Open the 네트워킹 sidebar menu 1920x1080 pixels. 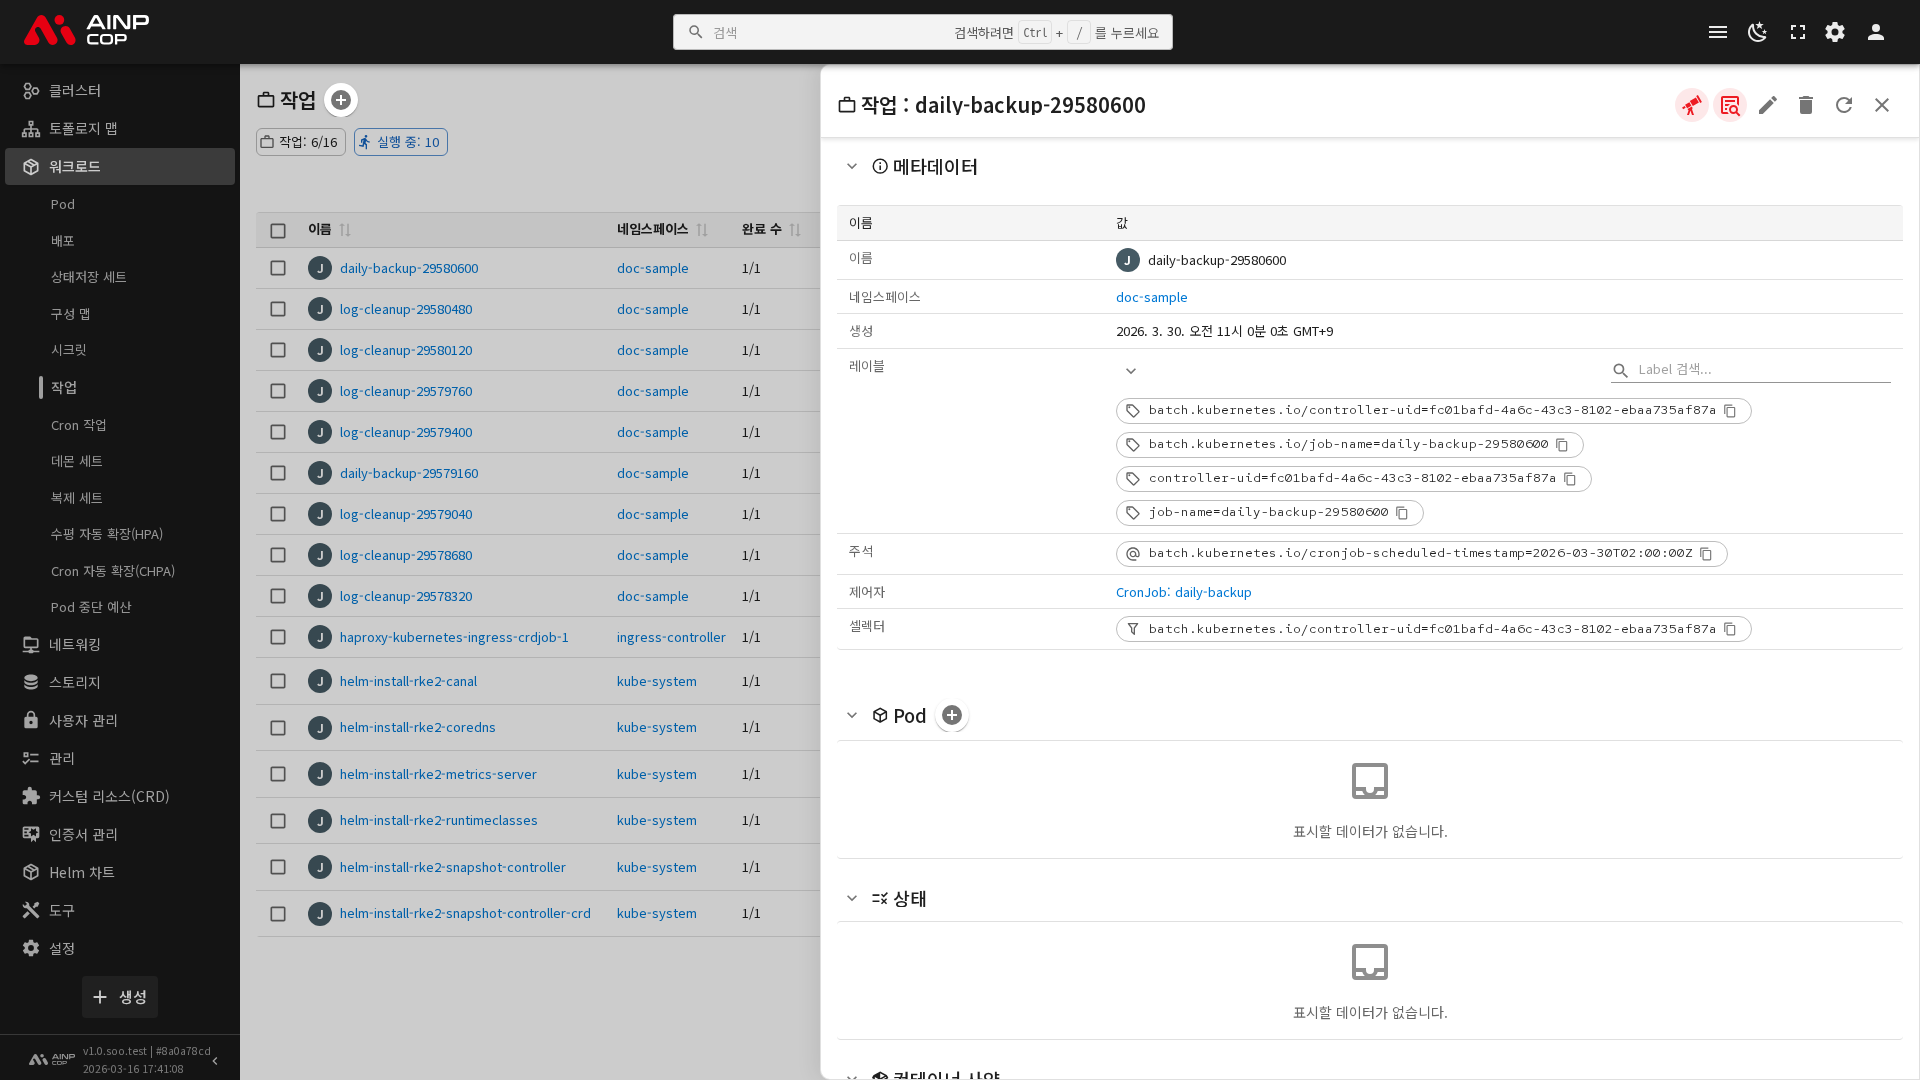pos(75,644)
